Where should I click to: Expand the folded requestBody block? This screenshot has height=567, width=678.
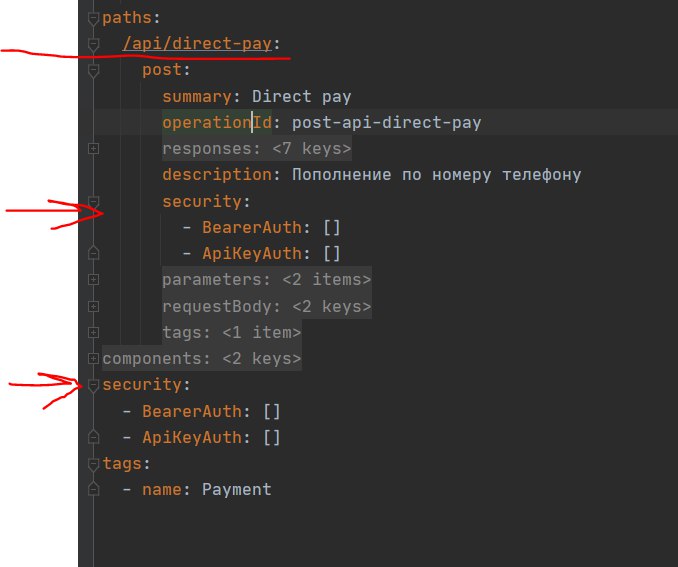(93, 307)
